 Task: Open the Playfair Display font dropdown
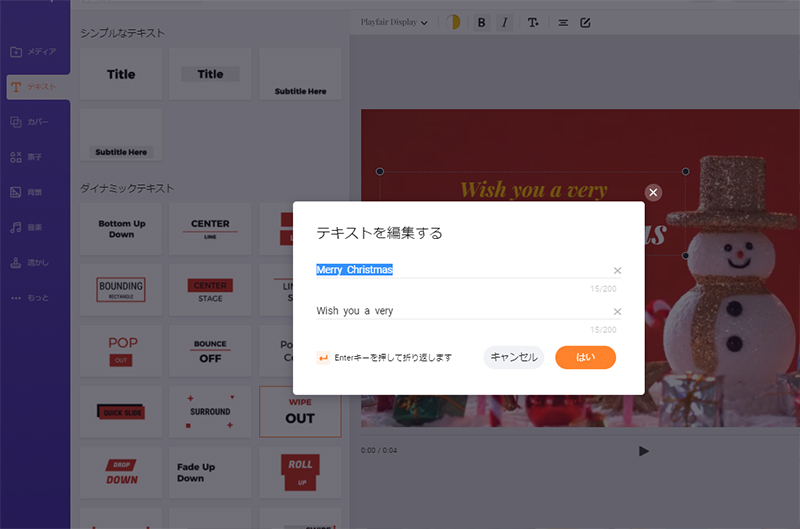395,22
